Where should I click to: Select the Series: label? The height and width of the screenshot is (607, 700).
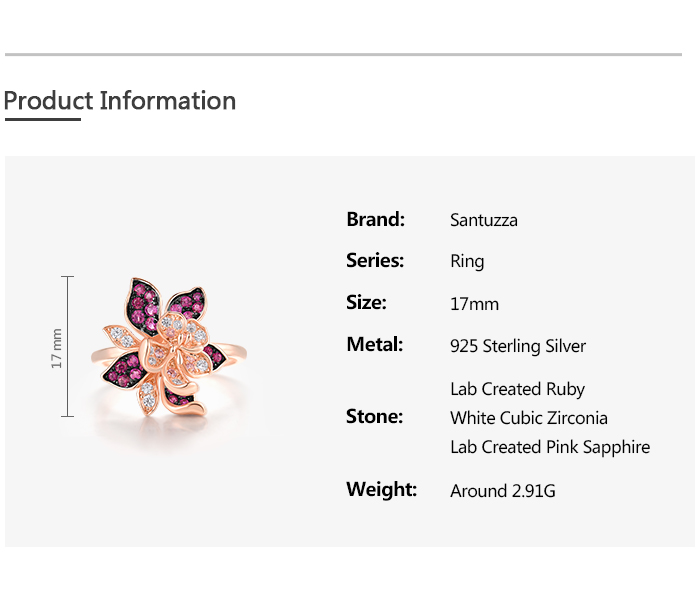coord(375,261)
